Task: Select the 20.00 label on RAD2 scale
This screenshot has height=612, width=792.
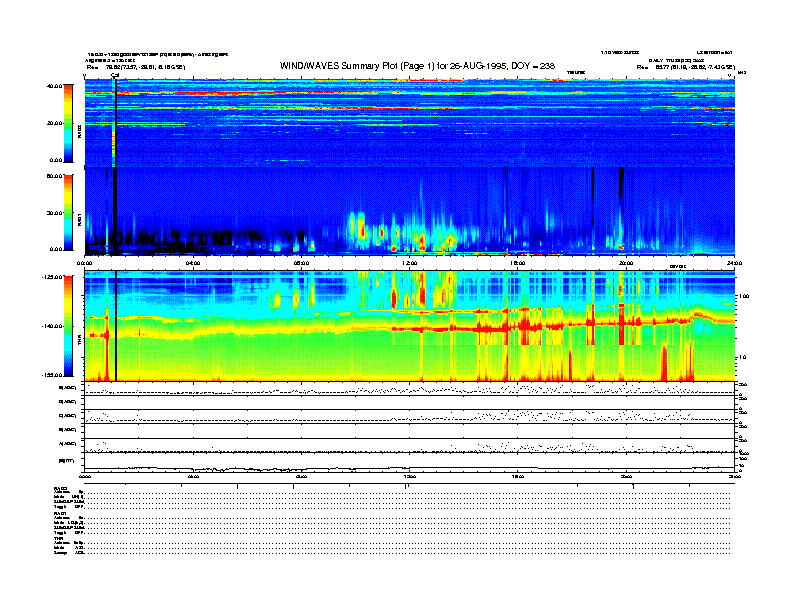Action: click(x=55, y=123)
